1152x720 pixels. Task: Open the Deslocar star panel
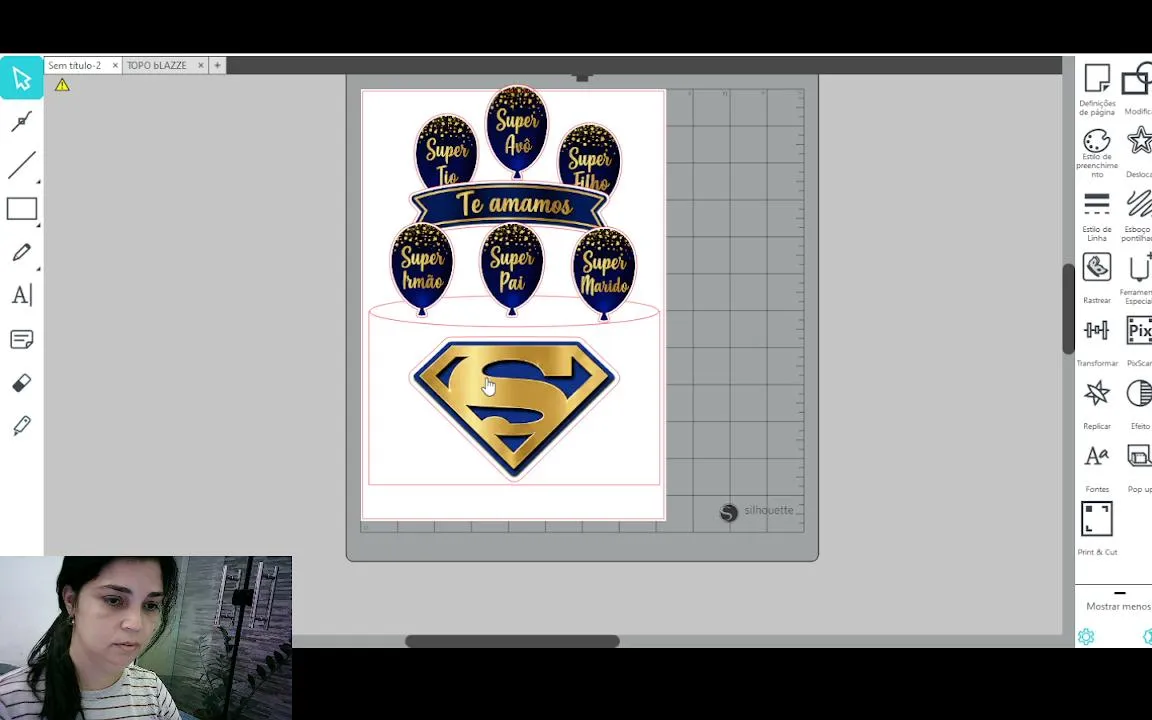click(1139, 153)
